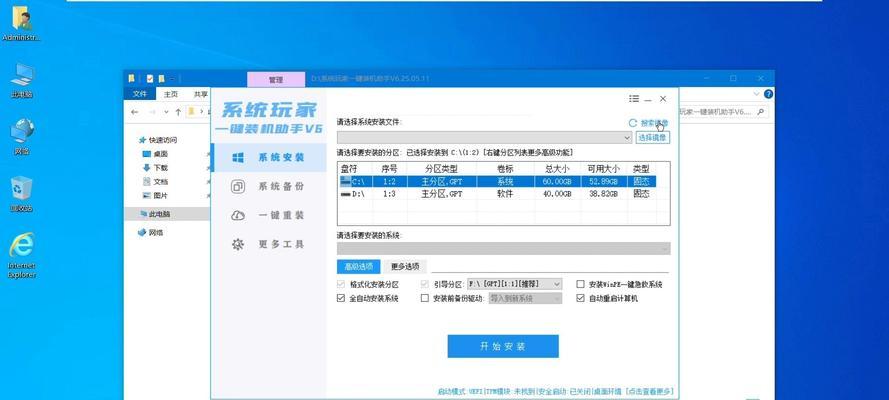Click the 可用大小 column header
Viewport: 889px width, 400px height.
(x=604, y=169)
